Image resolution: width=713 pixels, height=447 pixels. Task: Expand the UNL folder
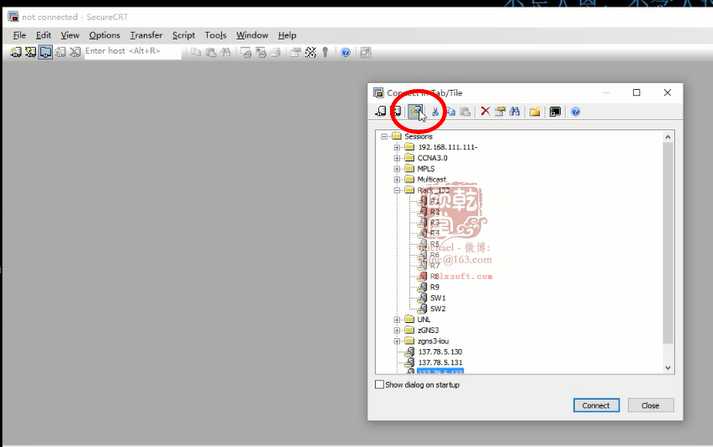[x=397, y=320]
